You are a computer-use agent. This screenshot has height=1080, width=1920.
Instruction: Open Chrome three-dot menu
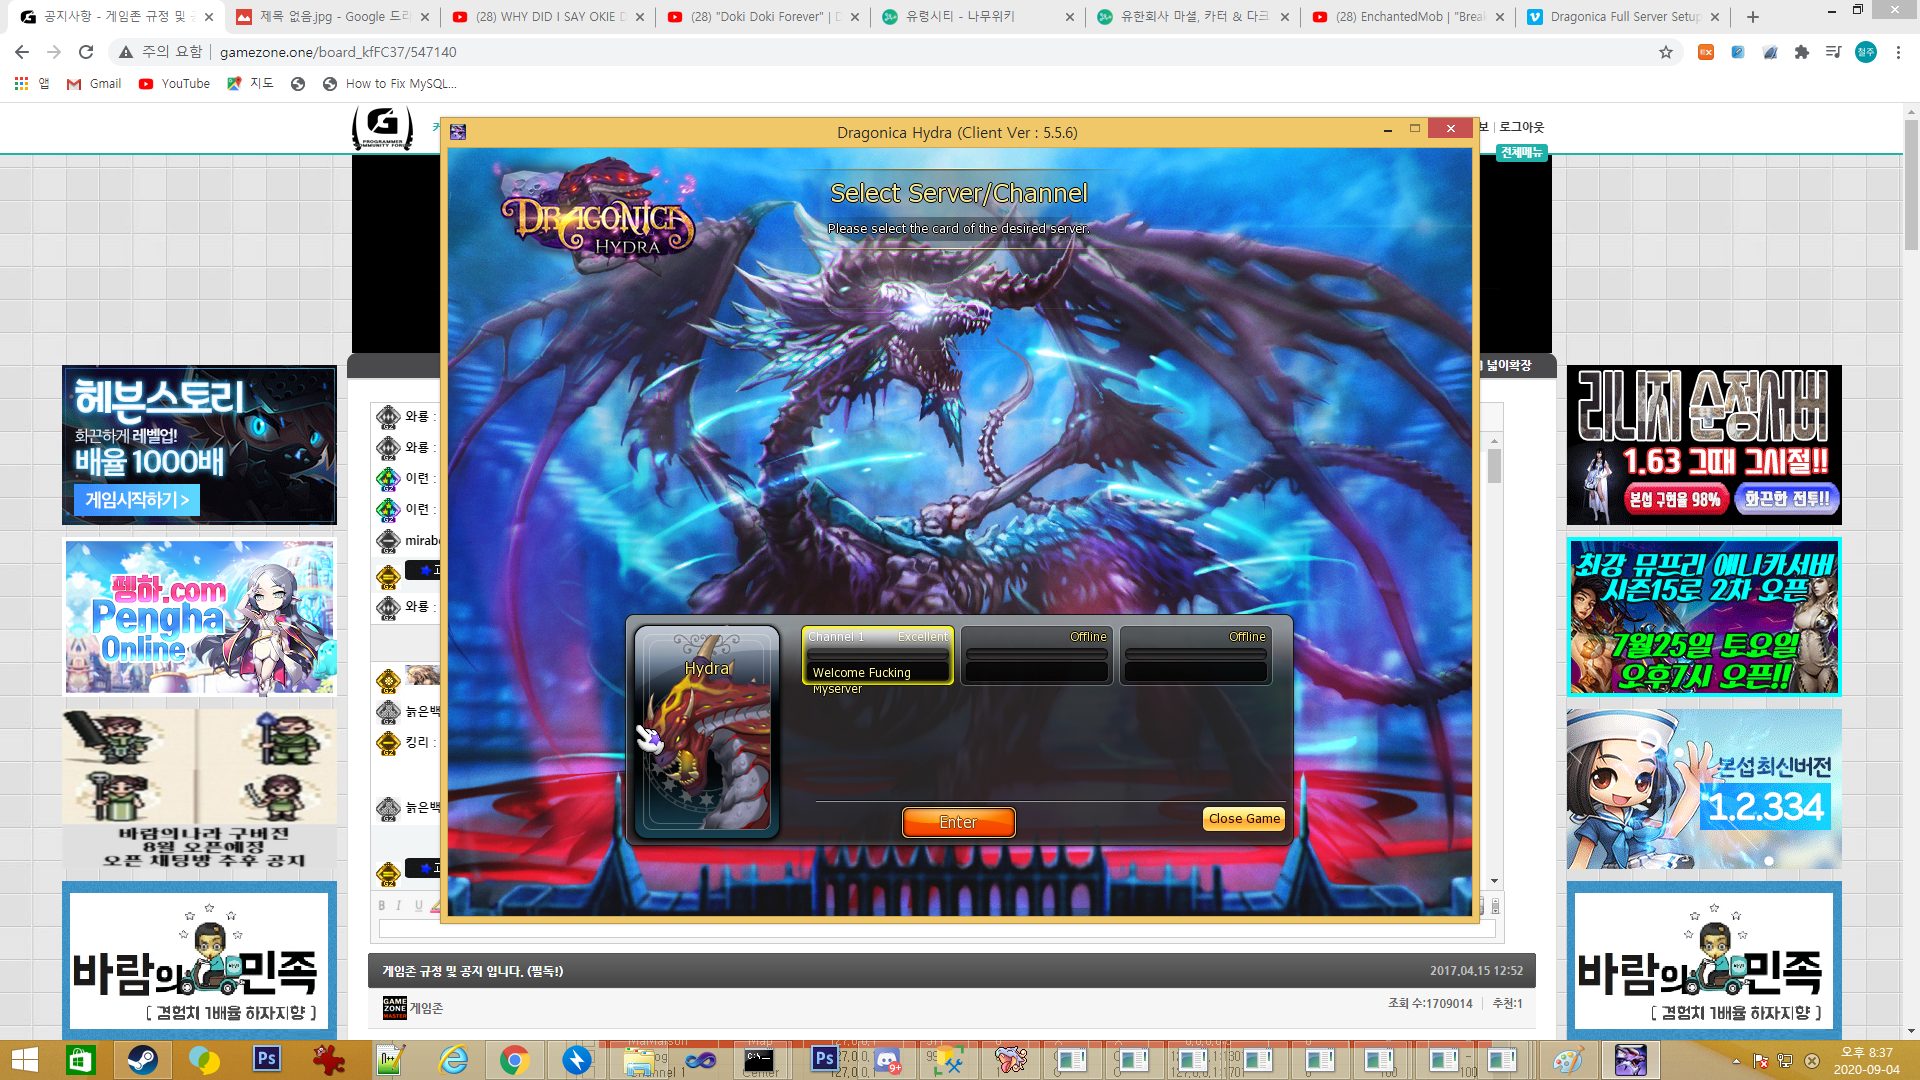1898,52
